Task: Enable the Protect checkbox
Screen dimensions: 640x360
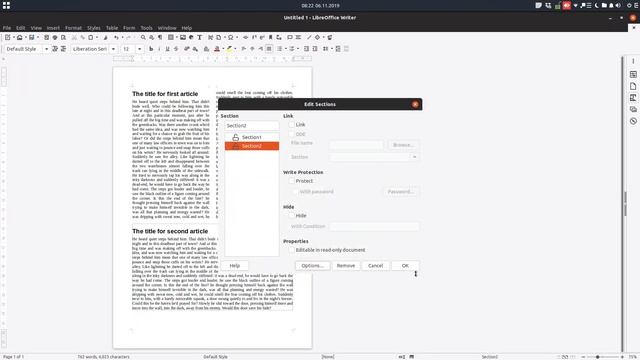Action: point(291,181)
